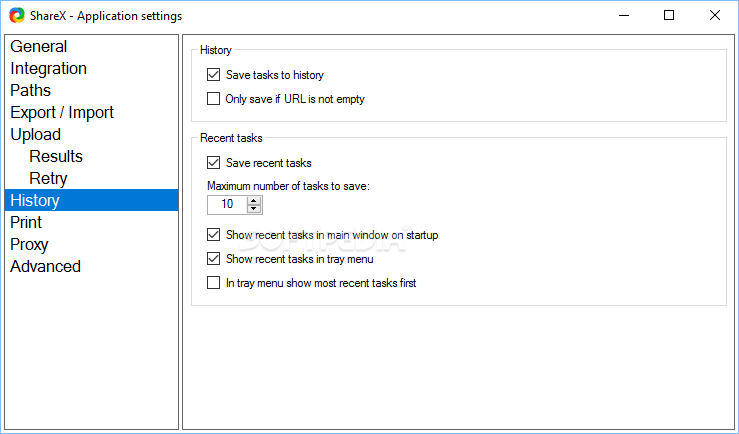Maximize the Application settings window
Screen dimensions: 739x434
pyautogui.click(x=669, y=16)
